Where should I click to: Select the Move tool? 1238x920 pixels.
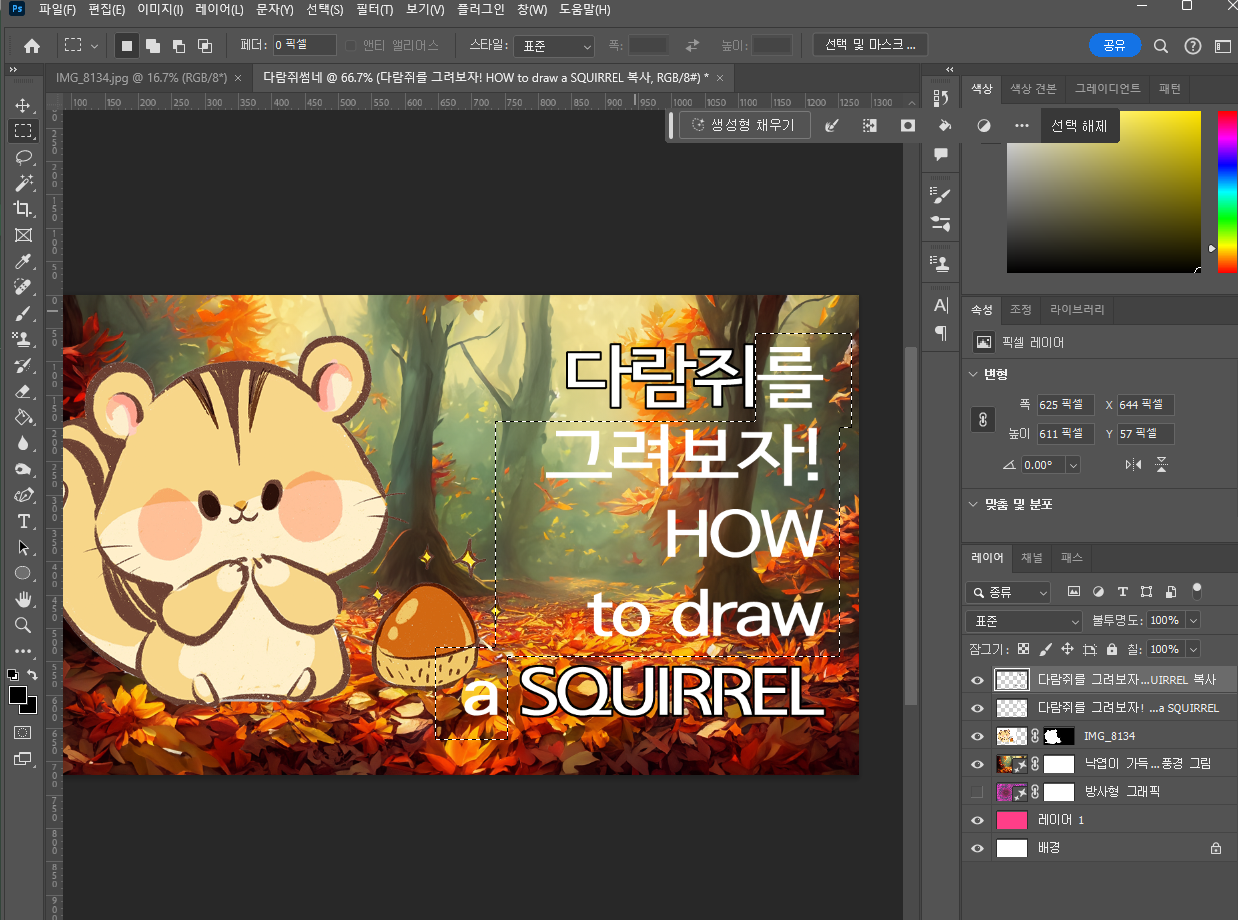click(22, 105)
